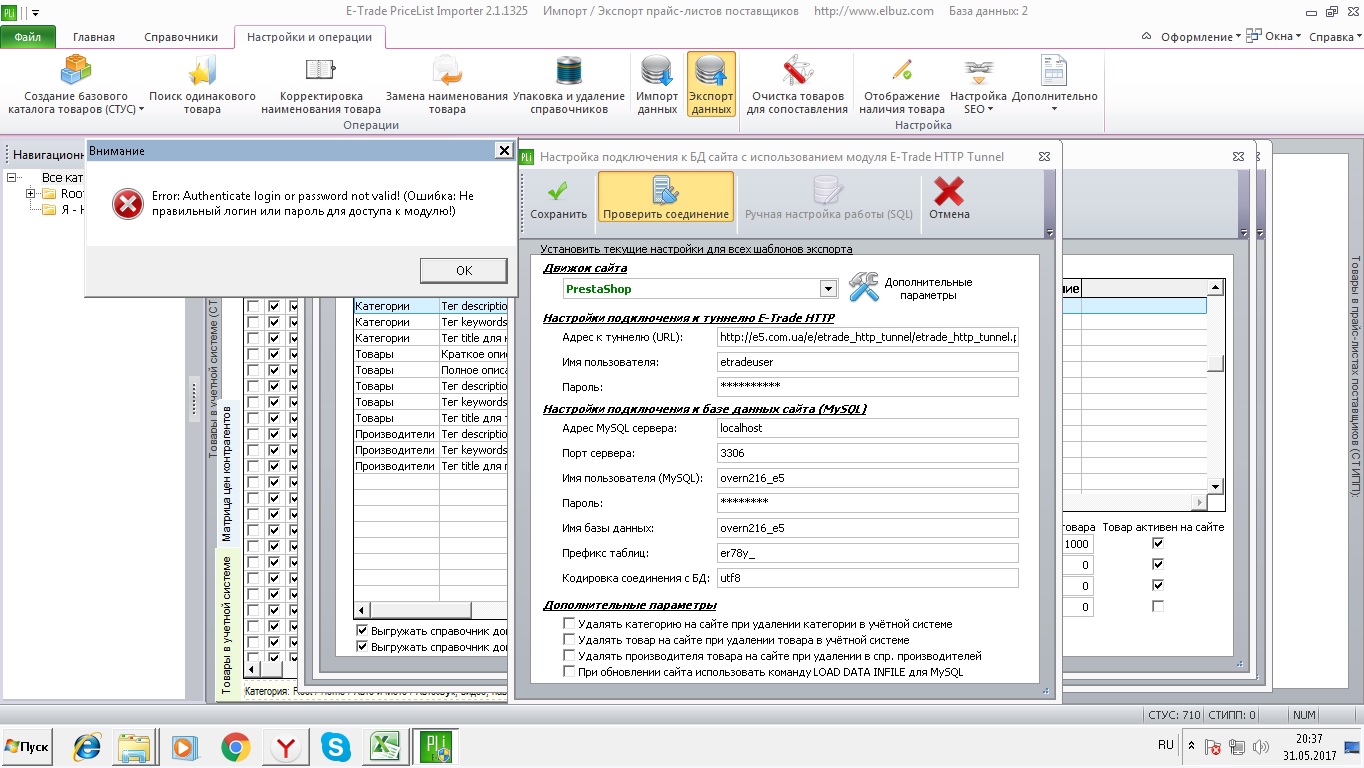Open 'Упаковка и удаление справочников' tool

(569, 84)
